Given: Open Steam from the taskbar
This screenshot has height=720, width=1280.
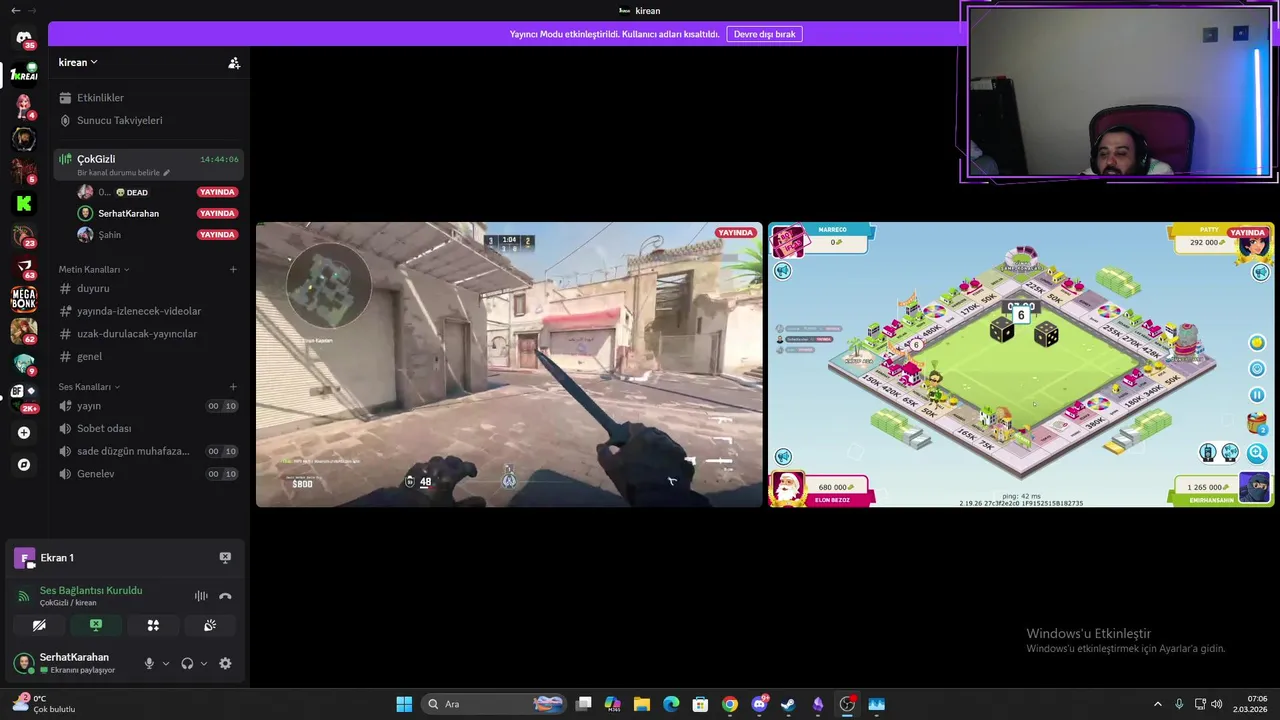Looking at the screenshot, I should [788, 704].
